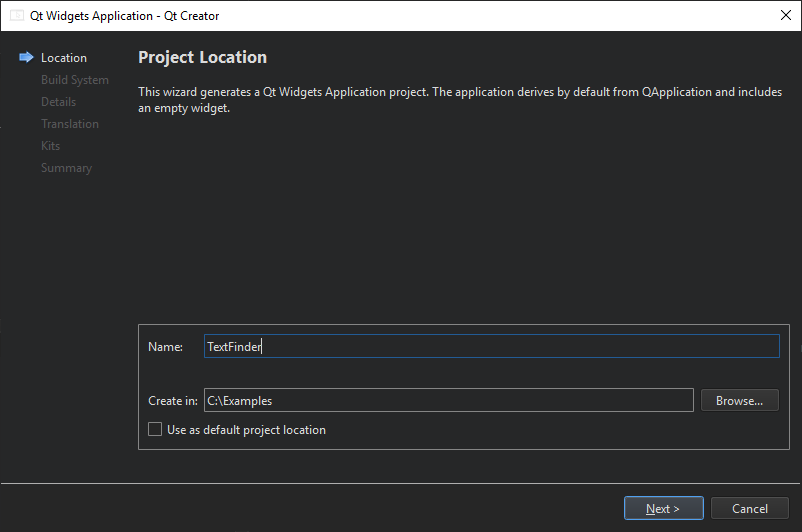Click the Name: label
802x532 pixels.
(165, 347)
